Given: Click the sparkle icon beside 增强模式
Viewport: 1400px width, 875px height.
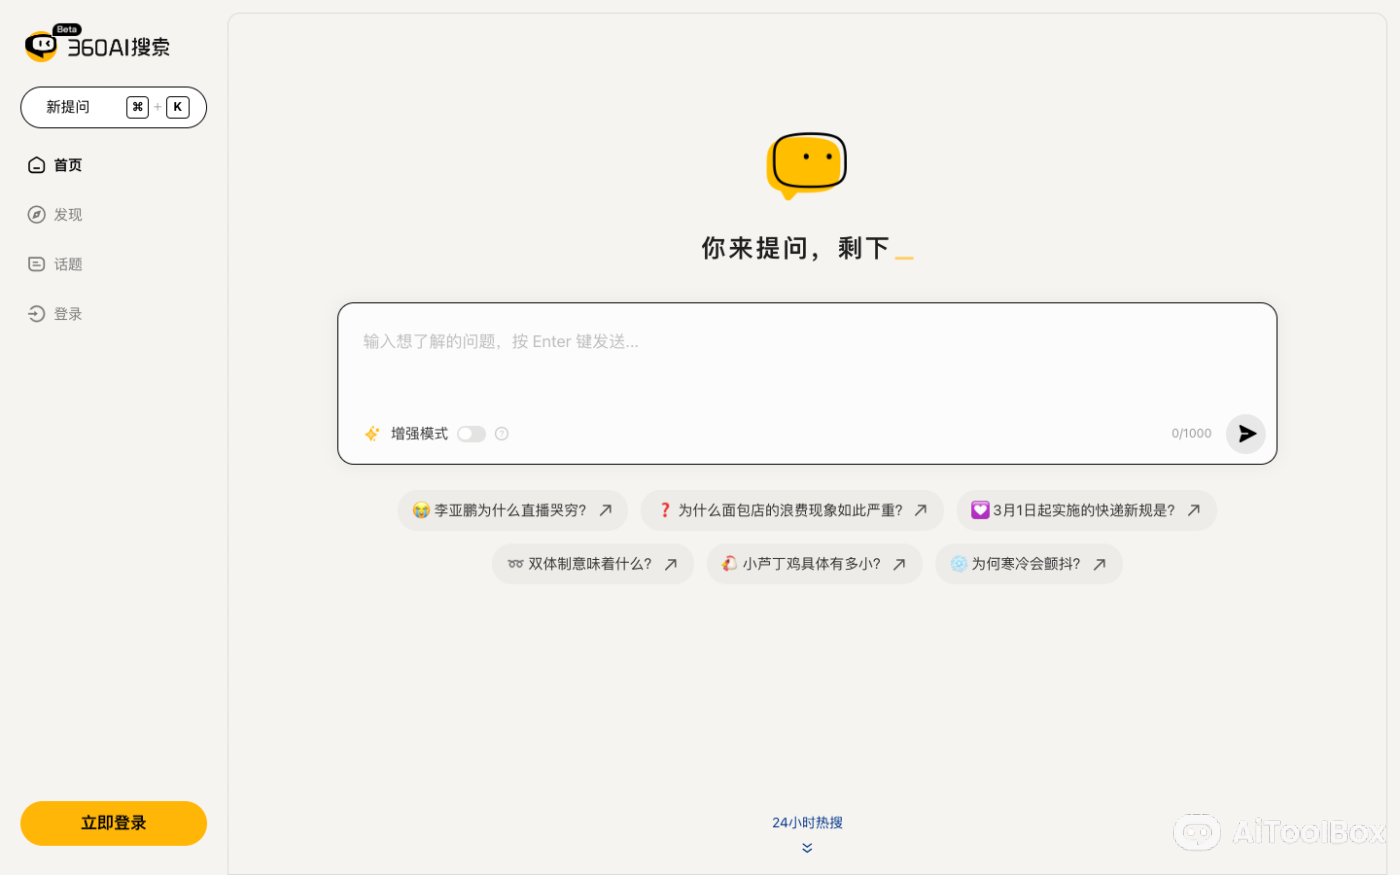Looking at the screenshot, I should click(x=371, y=433).
